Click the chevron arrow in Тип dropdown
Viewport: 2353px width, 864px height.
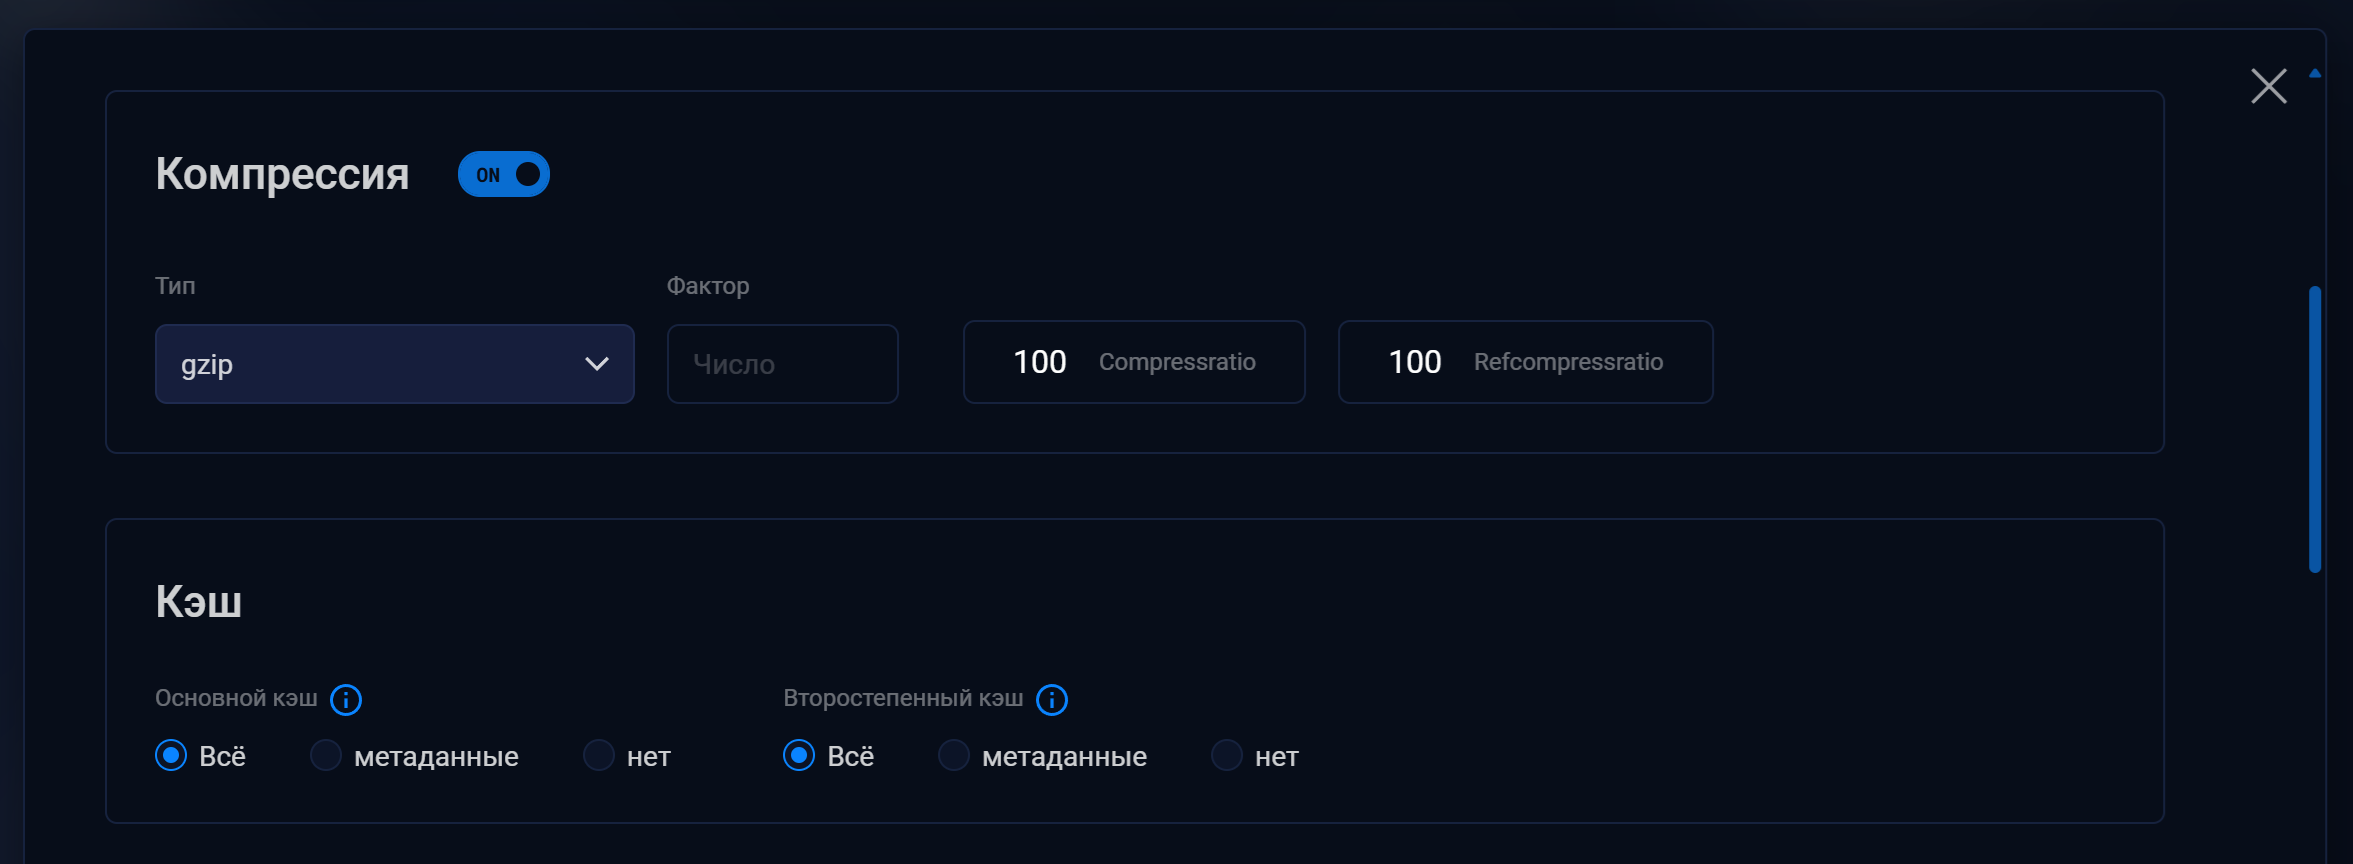pyautogui.click(x=597, y=364)
